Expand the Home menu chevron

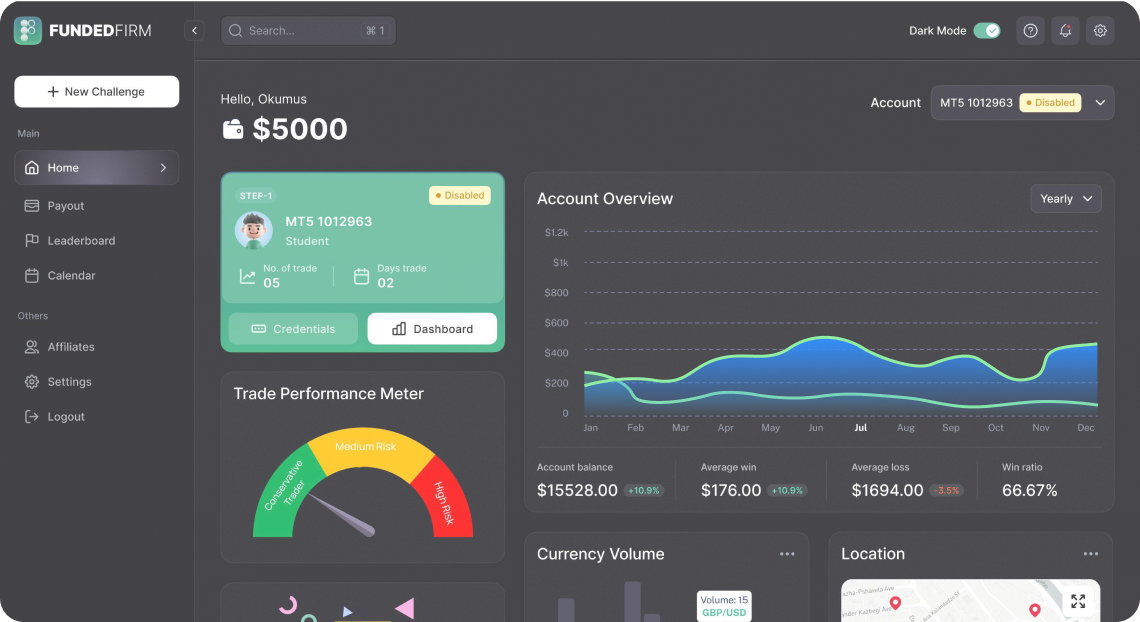point(163,167)
